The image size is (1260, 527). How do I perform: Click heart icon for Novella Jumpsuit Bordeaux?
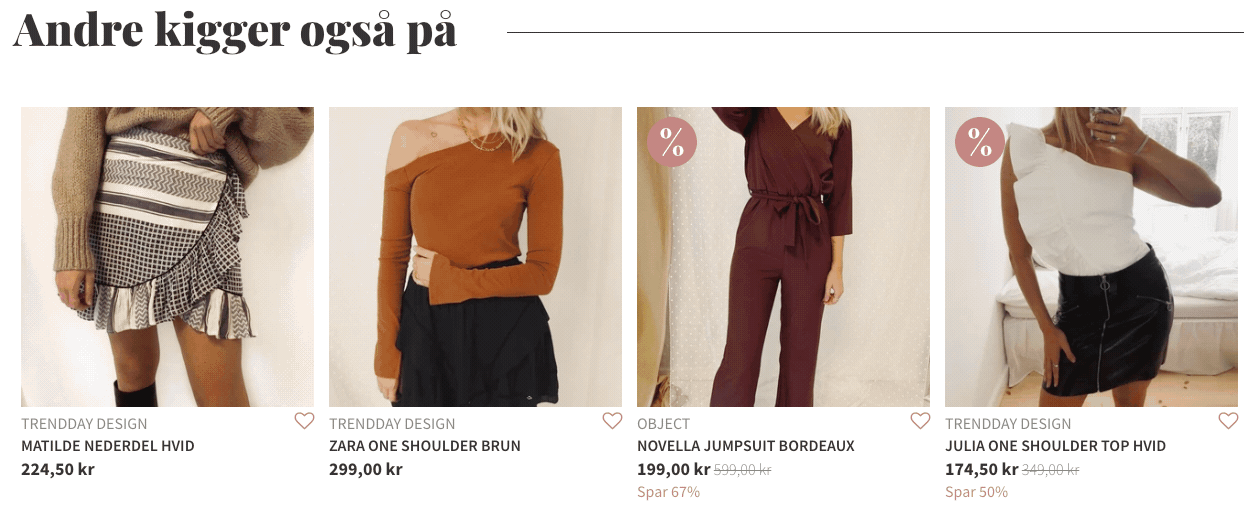[x=920, y=421]
